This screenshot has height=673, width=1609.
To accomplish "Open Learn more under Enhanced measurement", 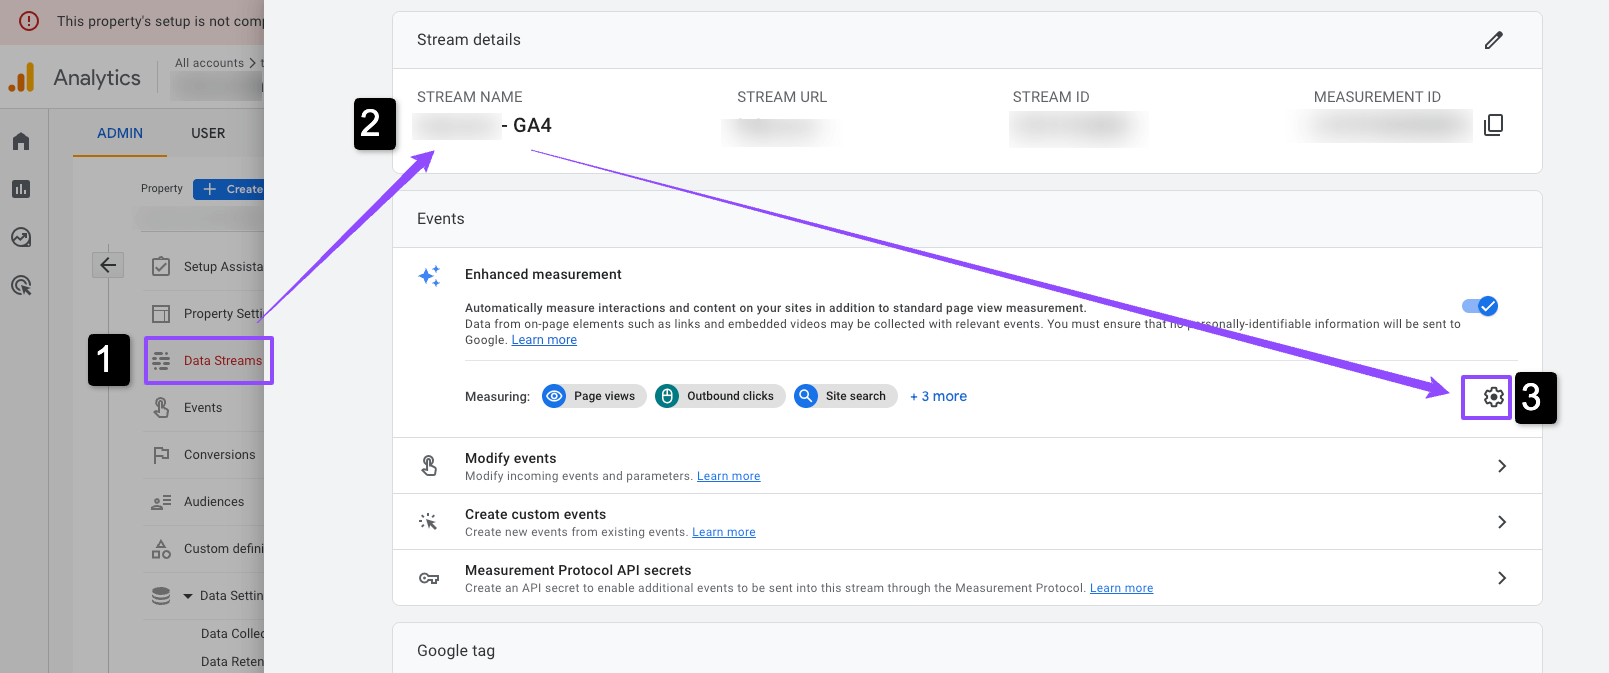I will tap(544, 340).
